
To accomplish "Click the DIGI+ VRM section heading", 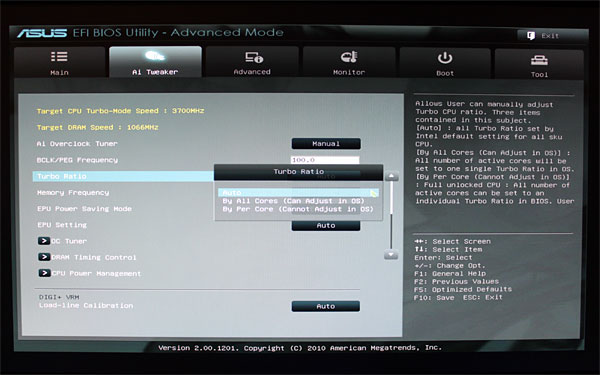I will tap(59, 297).
